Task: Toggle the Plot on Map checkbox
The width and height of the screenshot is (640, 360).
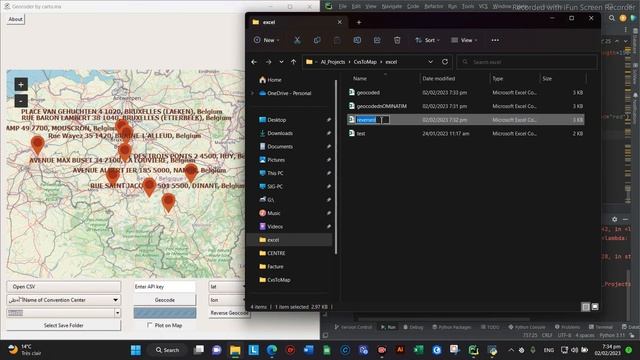Action: coord(149,325)
